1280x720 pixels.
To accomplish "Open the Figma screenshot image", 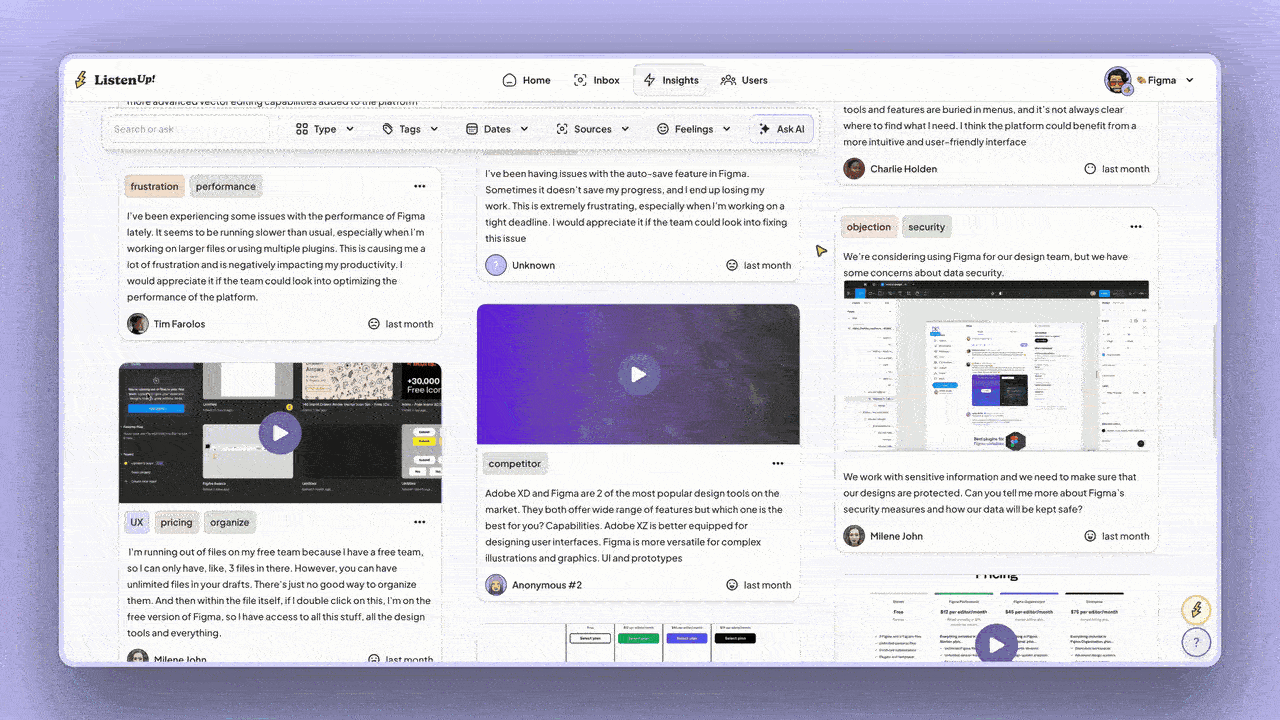I will click(996, 366).
